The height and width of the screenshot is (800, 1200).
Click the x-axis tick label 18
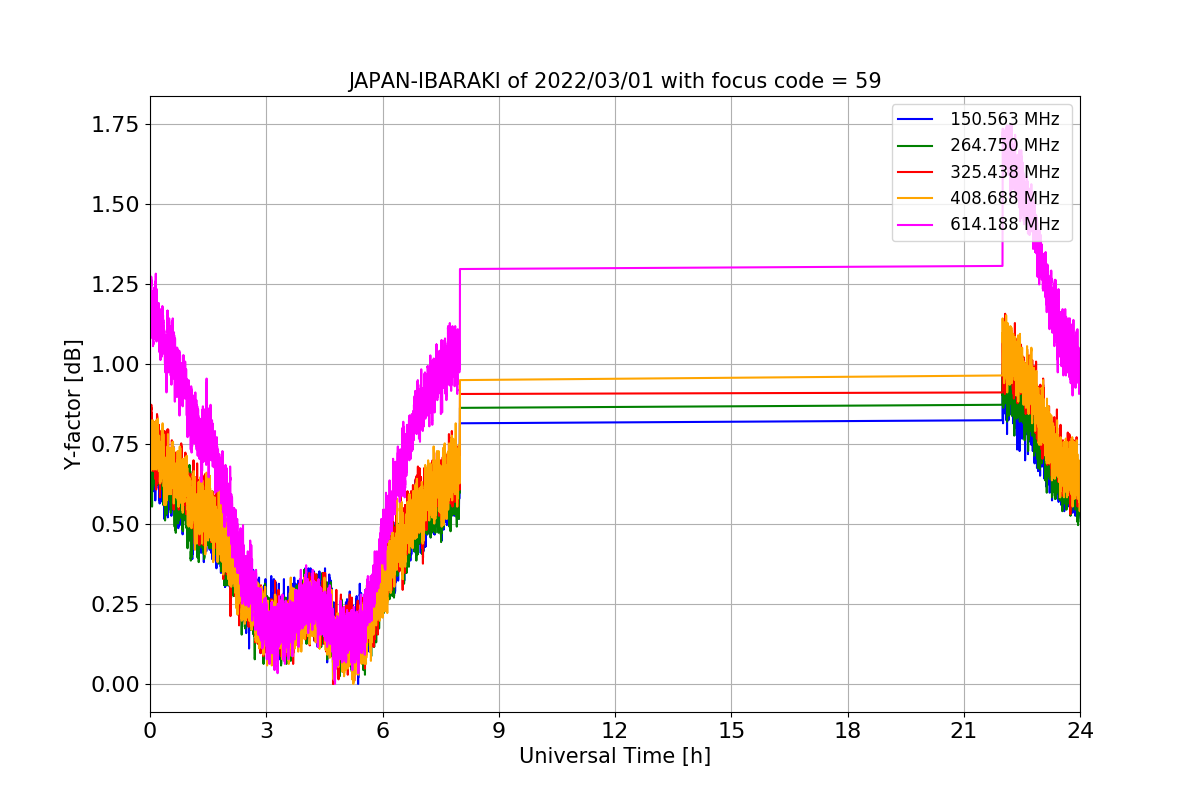848,731
